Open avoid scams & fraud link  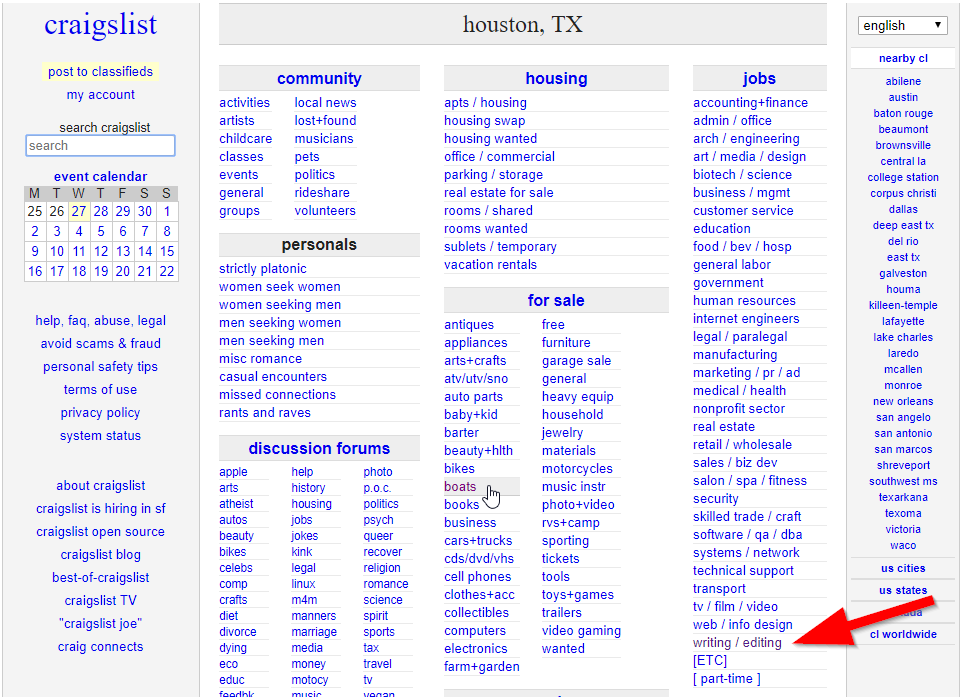tap(100, 343)
